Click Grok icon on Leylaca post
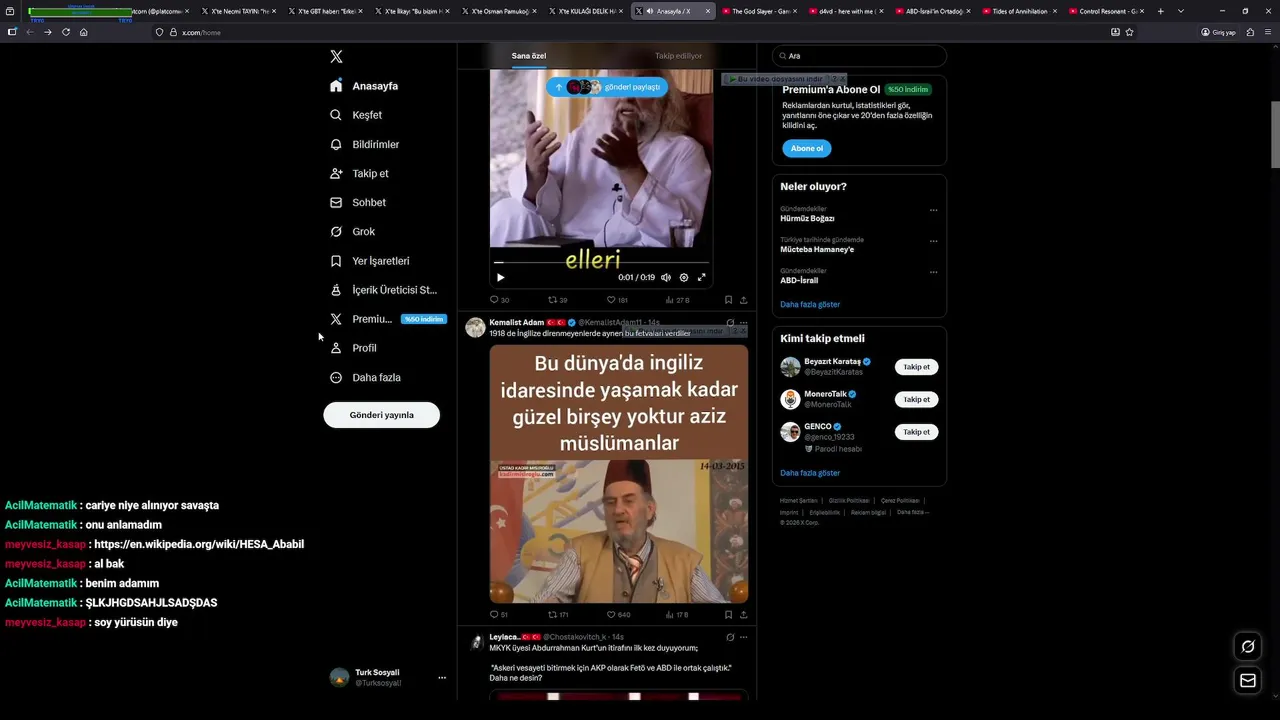This screenshot has height=720, width=1280. [x=730, y=637]
